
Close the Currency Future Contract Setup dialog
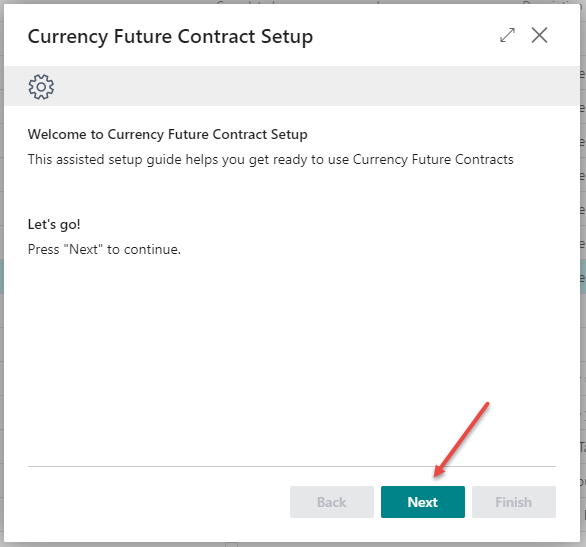coord(539,35)
